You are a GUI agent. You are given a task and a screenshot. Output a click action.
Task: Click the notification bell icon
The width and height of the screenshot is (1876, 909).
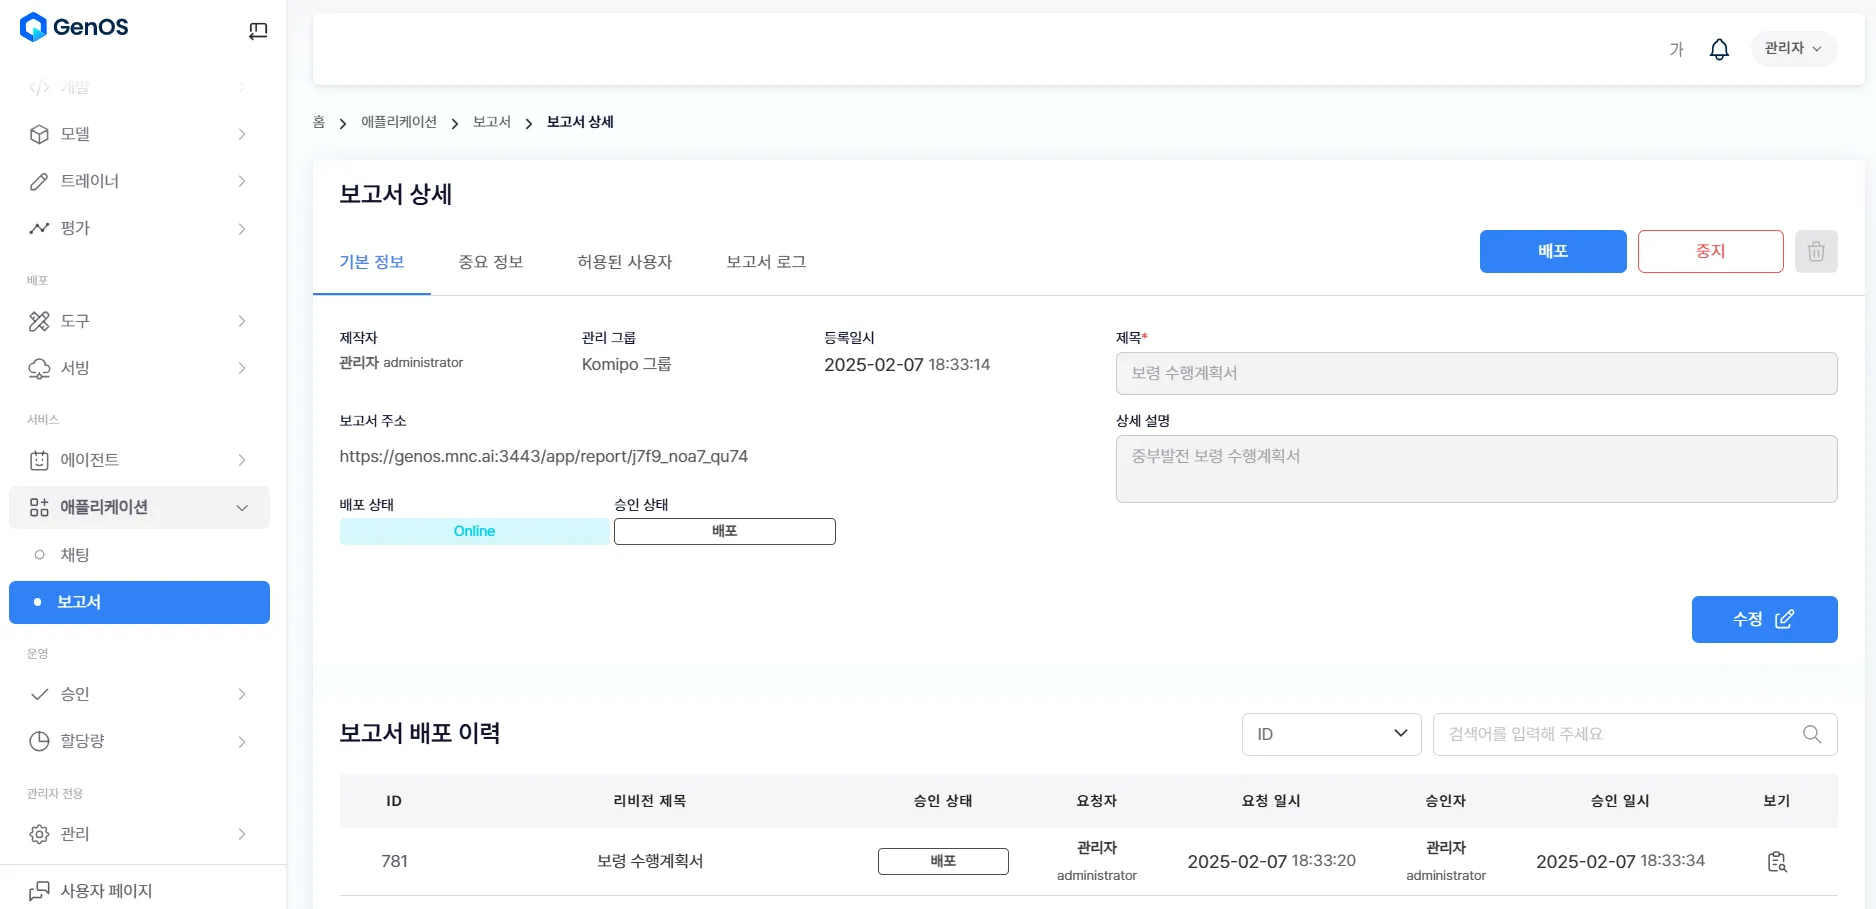point(1719,49)
